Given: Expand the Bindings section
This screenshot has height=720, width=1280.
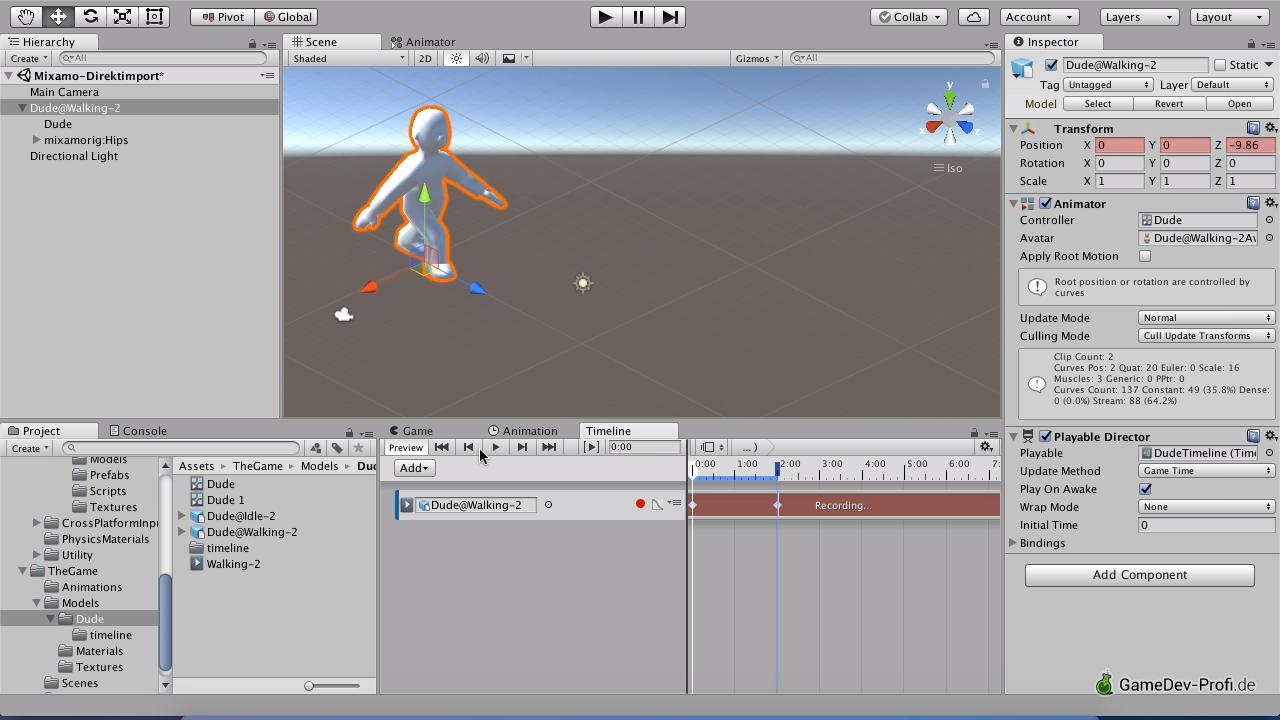Looking at the screenshot, I should tap(1013, 543).
